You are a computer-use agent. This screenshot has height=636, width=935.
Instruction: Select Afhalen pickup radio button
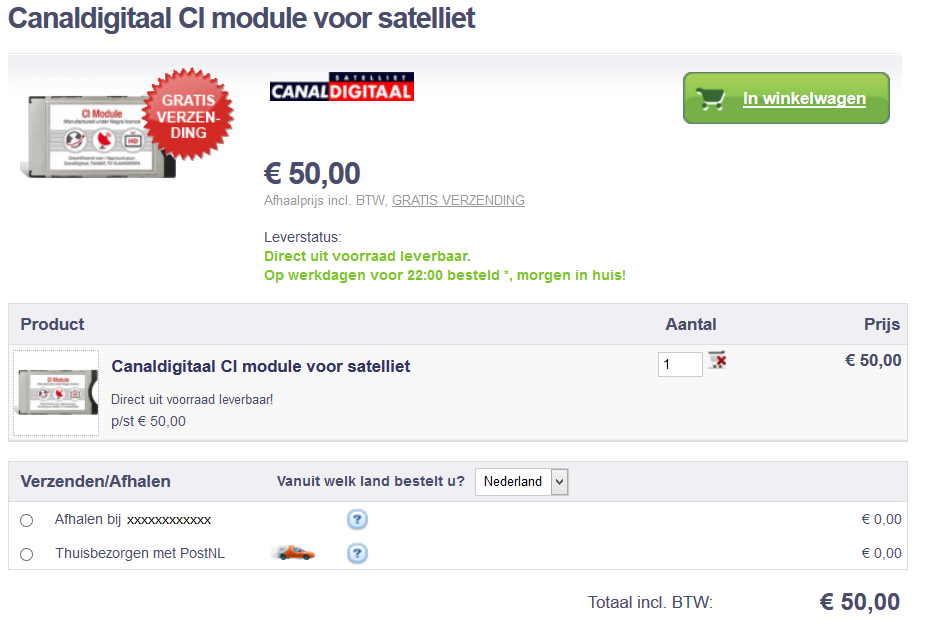(27, 520)
